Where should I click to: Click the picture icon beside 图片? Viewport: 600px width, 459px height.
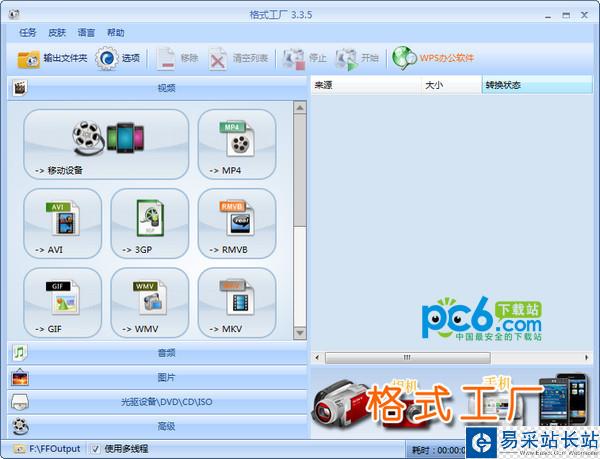click(20, 378)
